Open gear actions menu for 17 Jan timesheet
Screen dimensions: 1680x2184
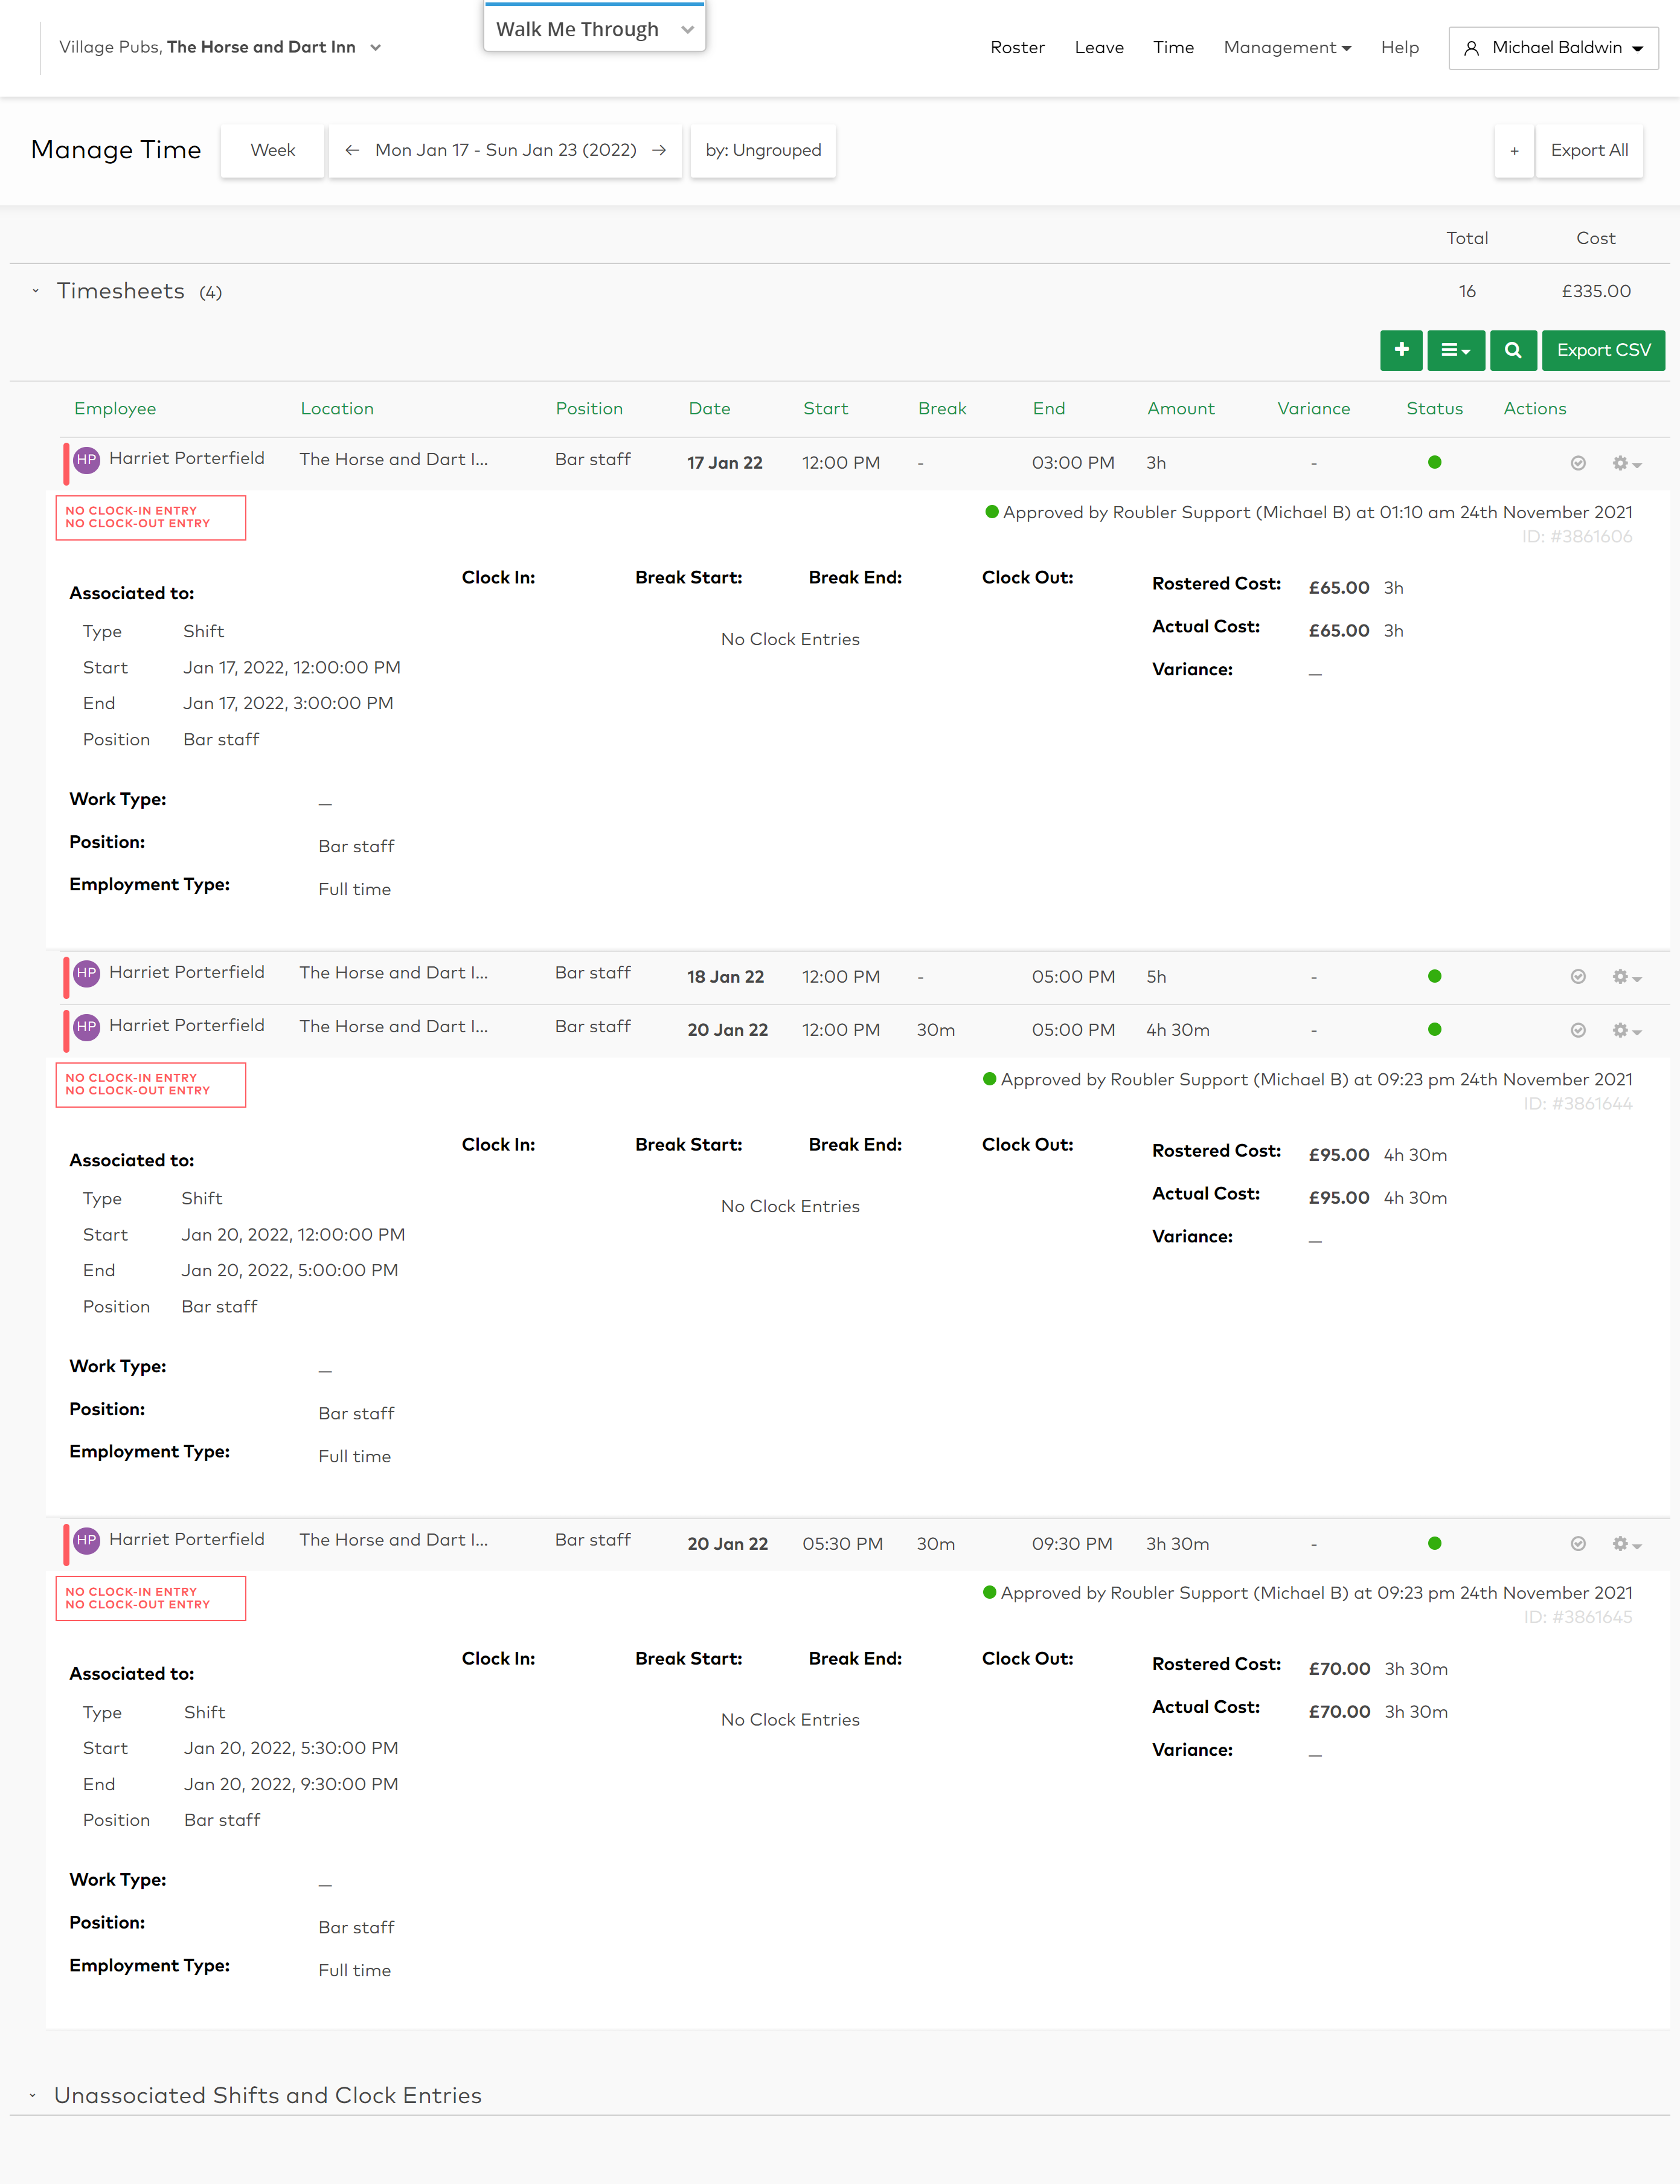click(1626, 463)
